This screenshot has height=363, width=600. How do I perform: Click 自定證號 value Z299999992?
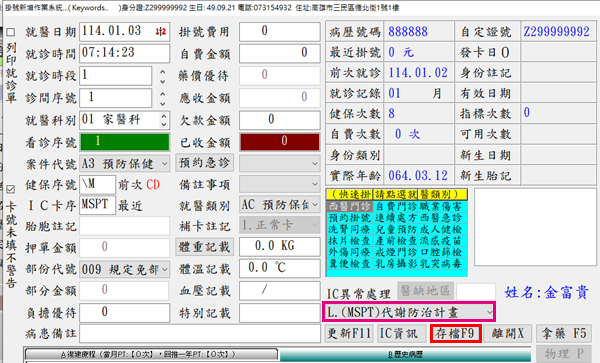tap(556, 31)
